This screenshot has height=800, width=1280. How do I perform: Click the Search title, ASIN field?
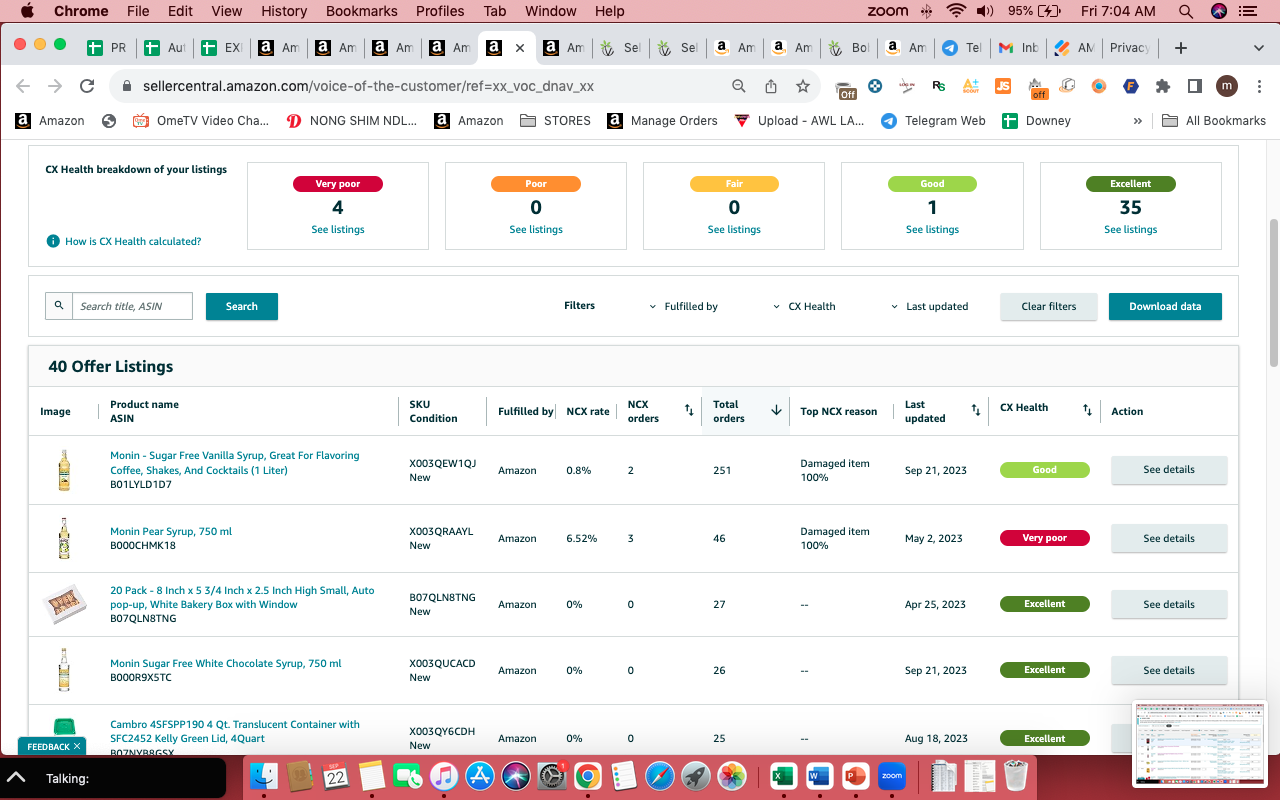(132, 306)
